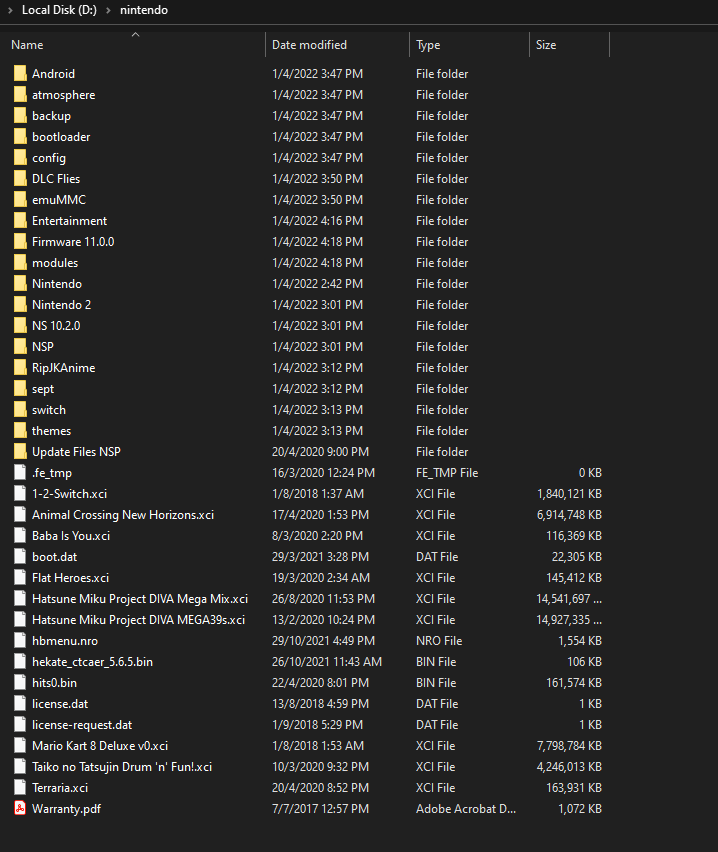The width and height of the screenshot is (718, 852).
Task: Select Hatsune Miku Project DIVA Mega Mix.xci
Action: pyautogui.click(x=140, y=599)
